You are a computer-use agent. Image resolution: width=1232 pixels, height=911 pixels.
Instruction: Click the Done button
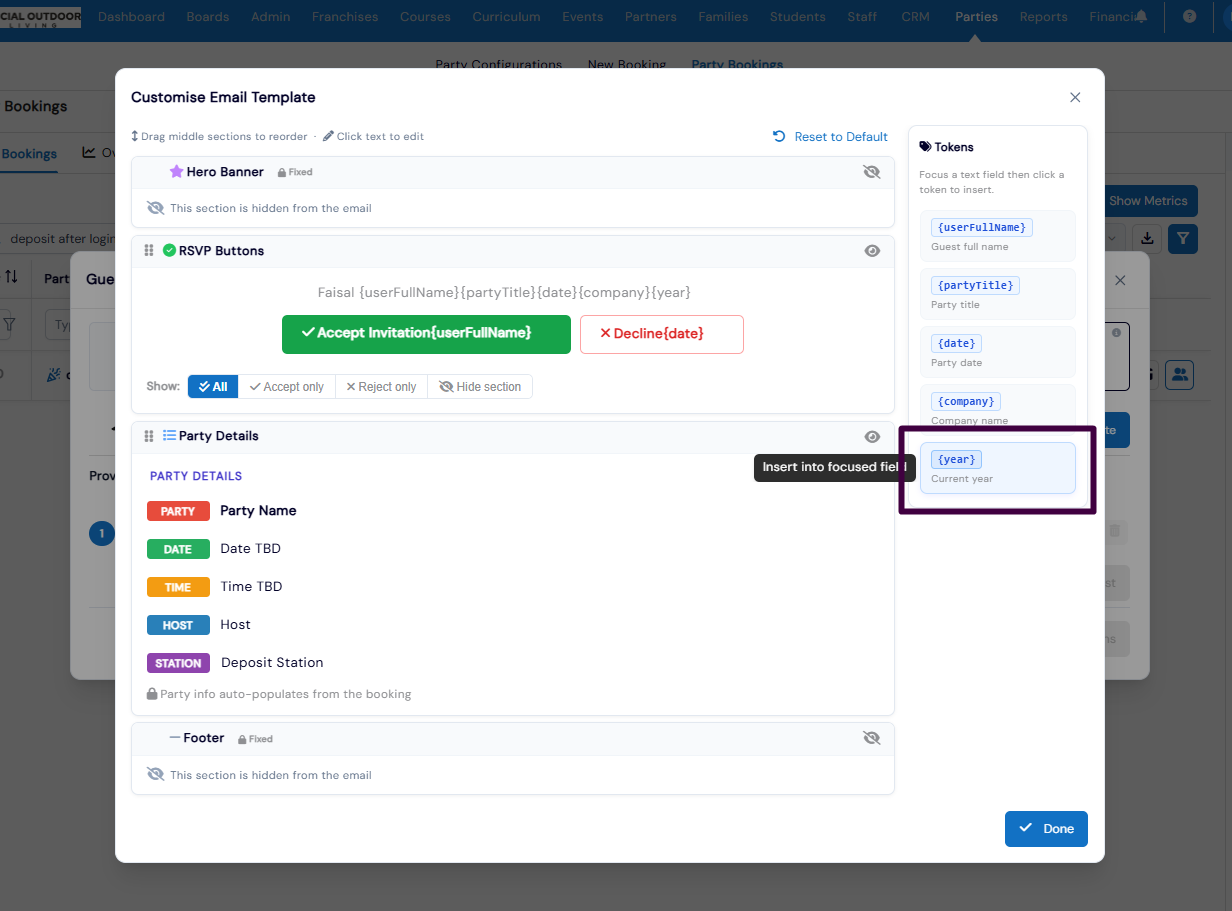(1046, 828)
